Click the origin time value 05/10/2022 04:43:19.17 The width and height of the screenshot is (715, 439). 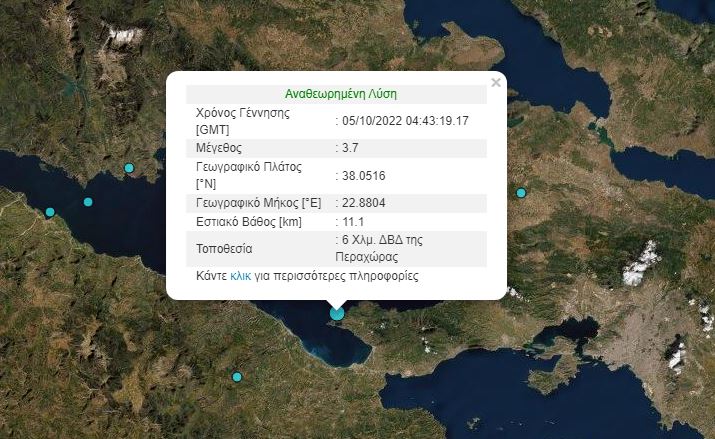click(405, 121)
